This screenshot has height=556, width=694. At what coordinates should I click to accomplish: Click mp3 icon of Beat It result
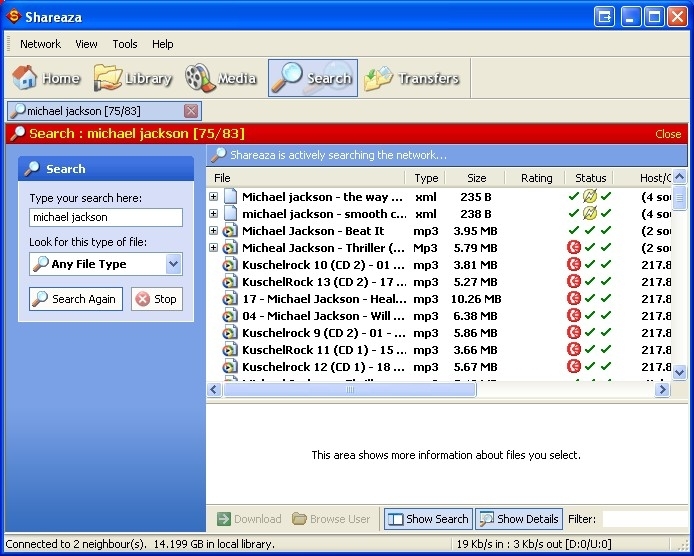click(x=230, y=231)
